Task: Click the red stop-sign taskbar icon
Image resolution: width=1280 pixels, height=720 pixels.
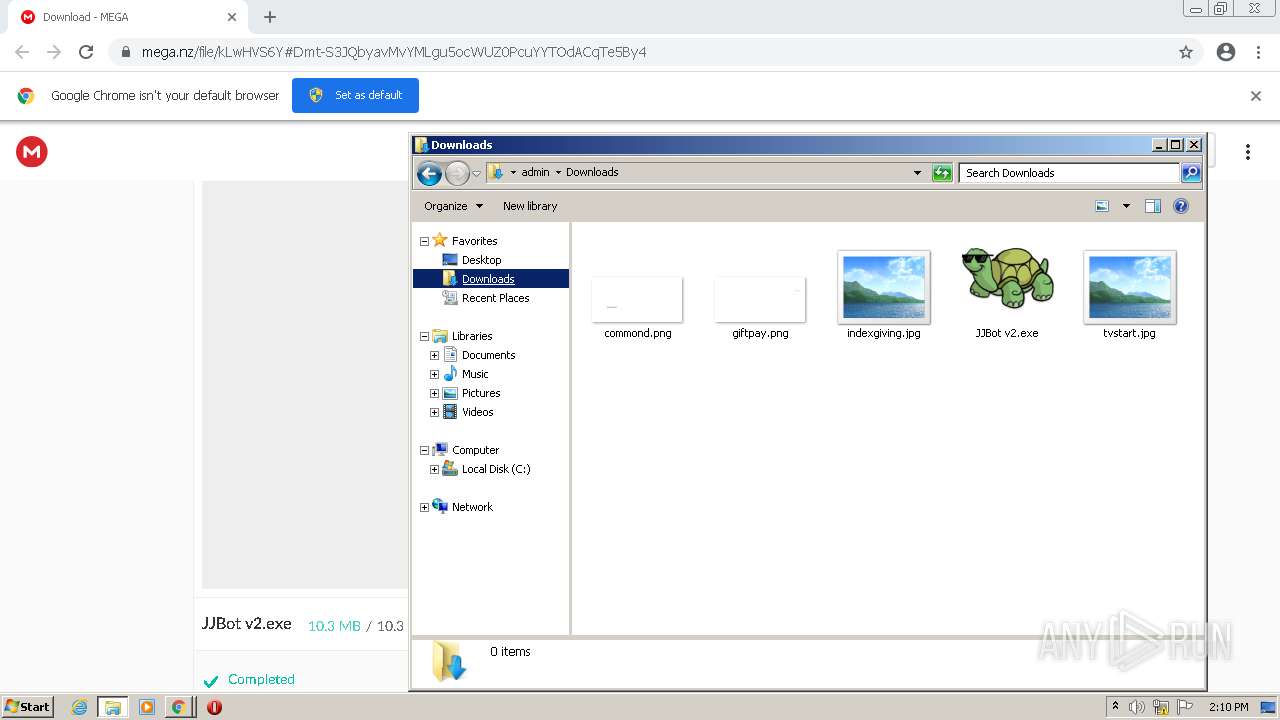Action: [x=214, y=707]
